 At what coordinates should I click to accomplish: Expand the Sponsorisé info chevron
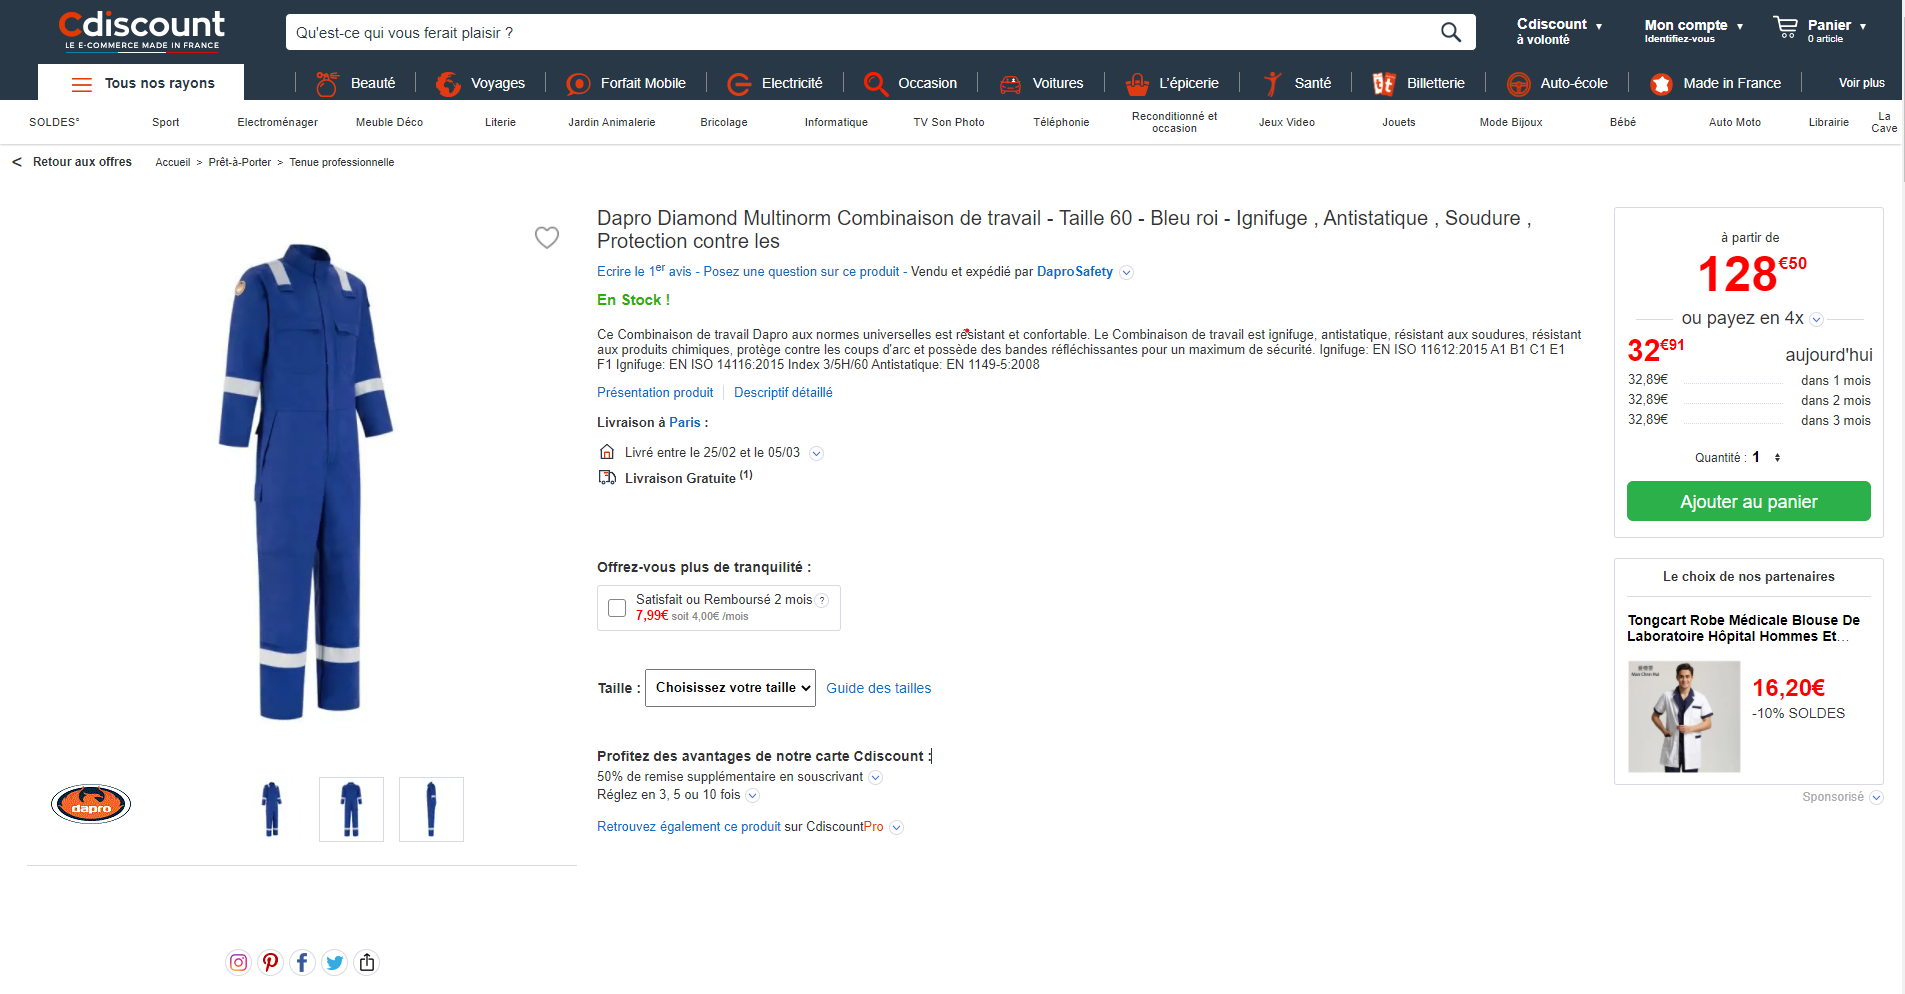point(1876,797)
